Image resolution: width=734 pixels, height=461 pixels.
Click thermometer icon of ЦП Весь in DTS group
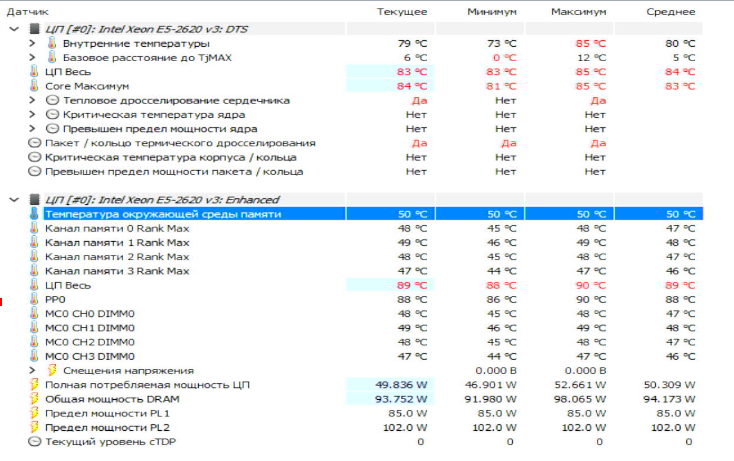pos(34,72)
